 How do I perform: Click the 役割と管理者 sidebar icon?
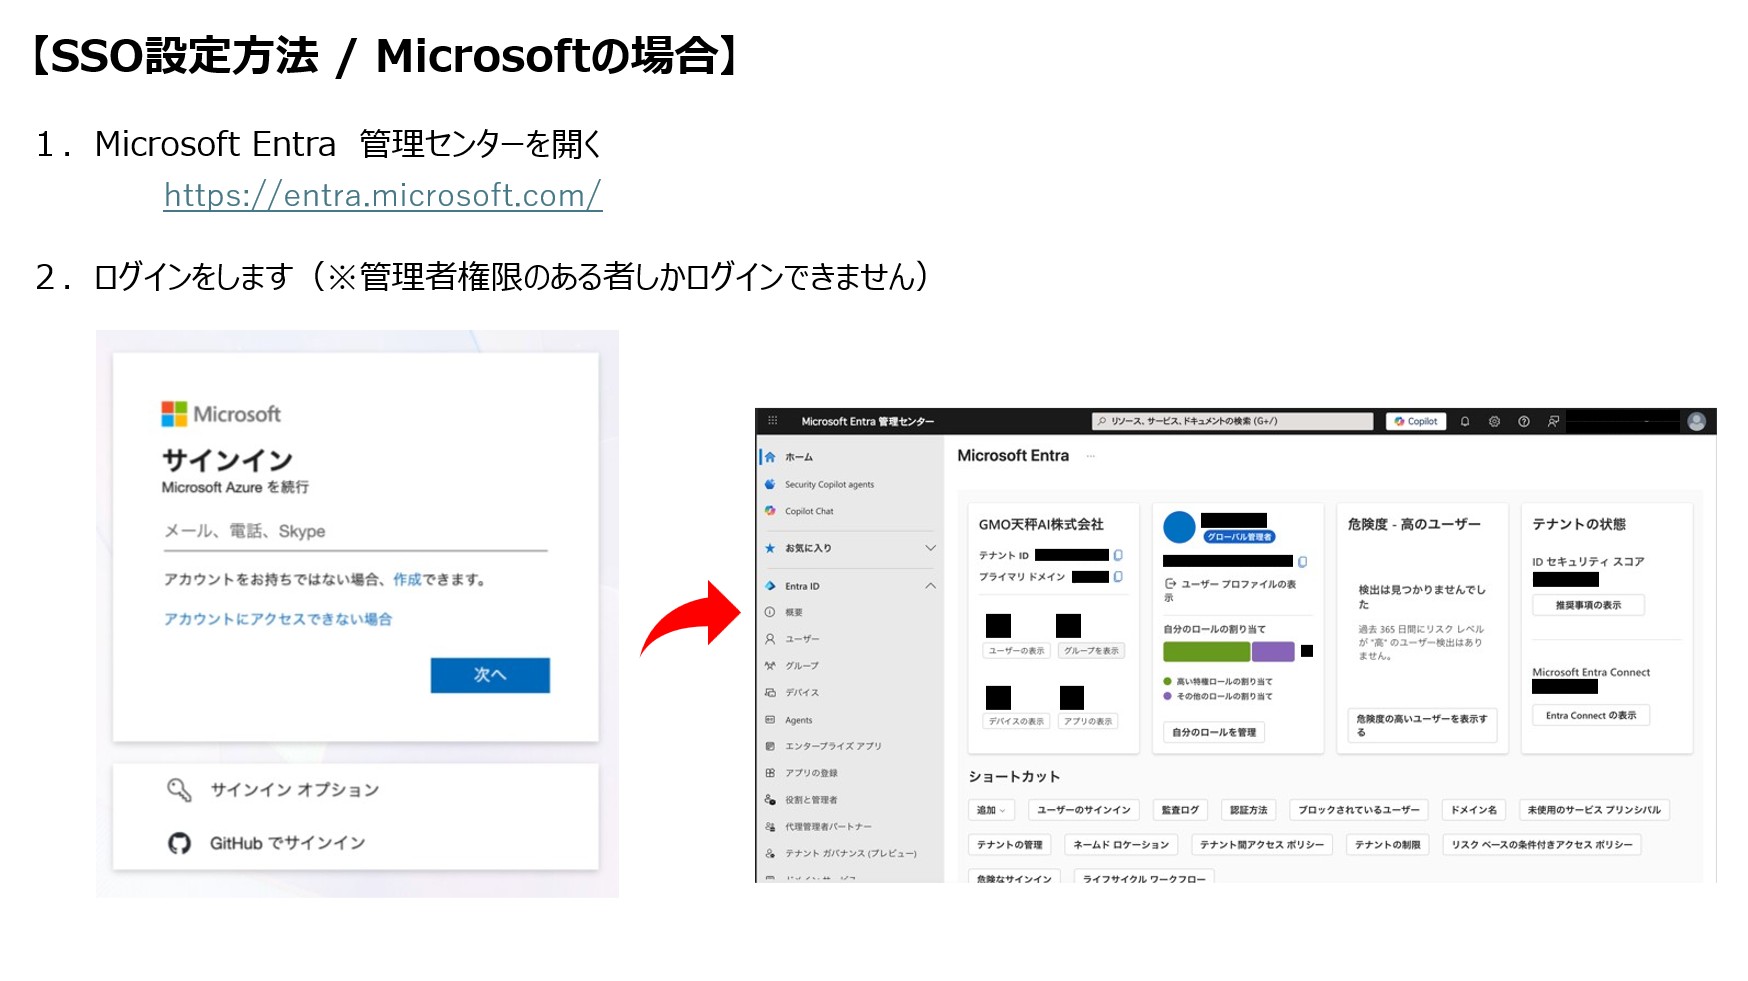point(770,800)
